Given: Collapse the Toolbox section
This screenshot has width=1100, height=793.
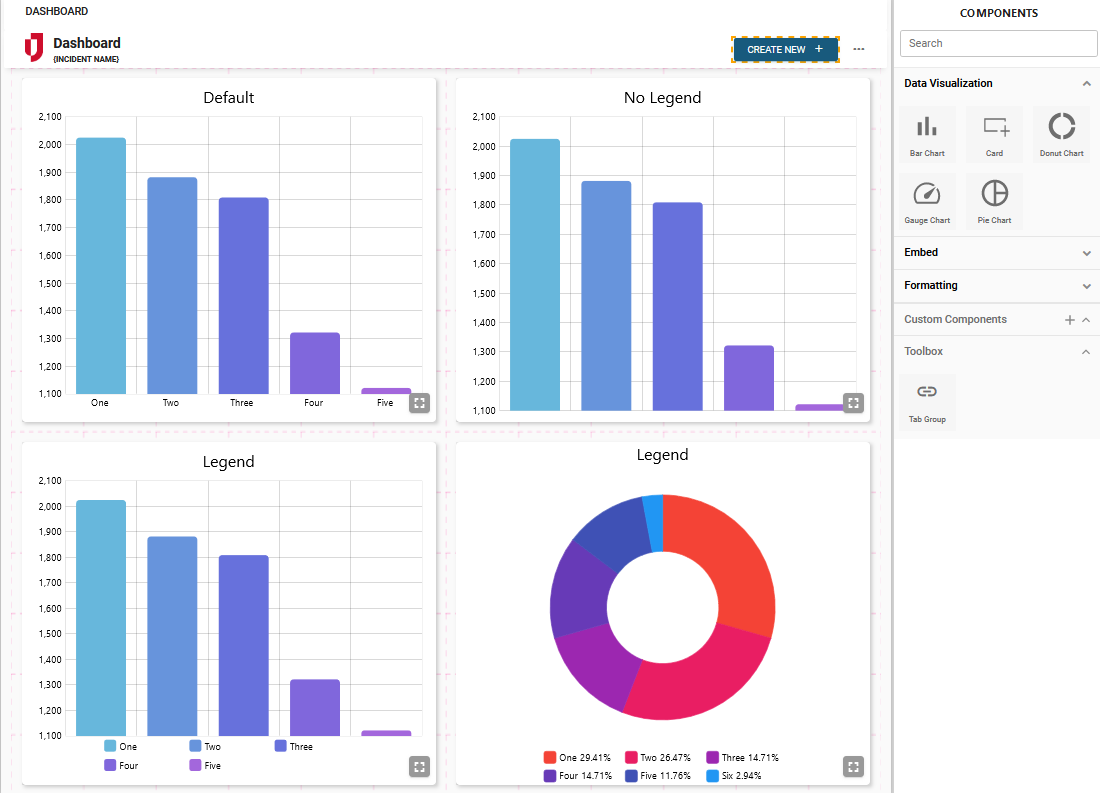Looking at the screenshot, I should pyautogui.click(x=1086, y=352).
